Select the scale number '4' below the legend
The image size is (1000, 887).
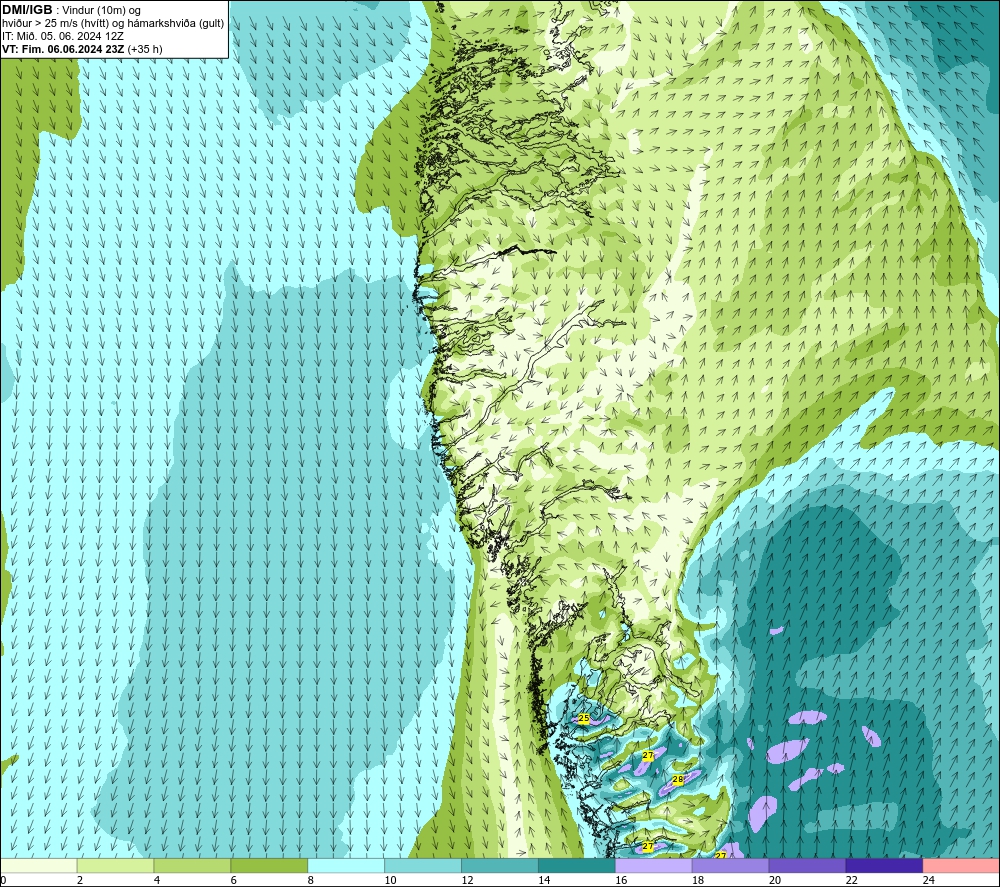(157, 880)
